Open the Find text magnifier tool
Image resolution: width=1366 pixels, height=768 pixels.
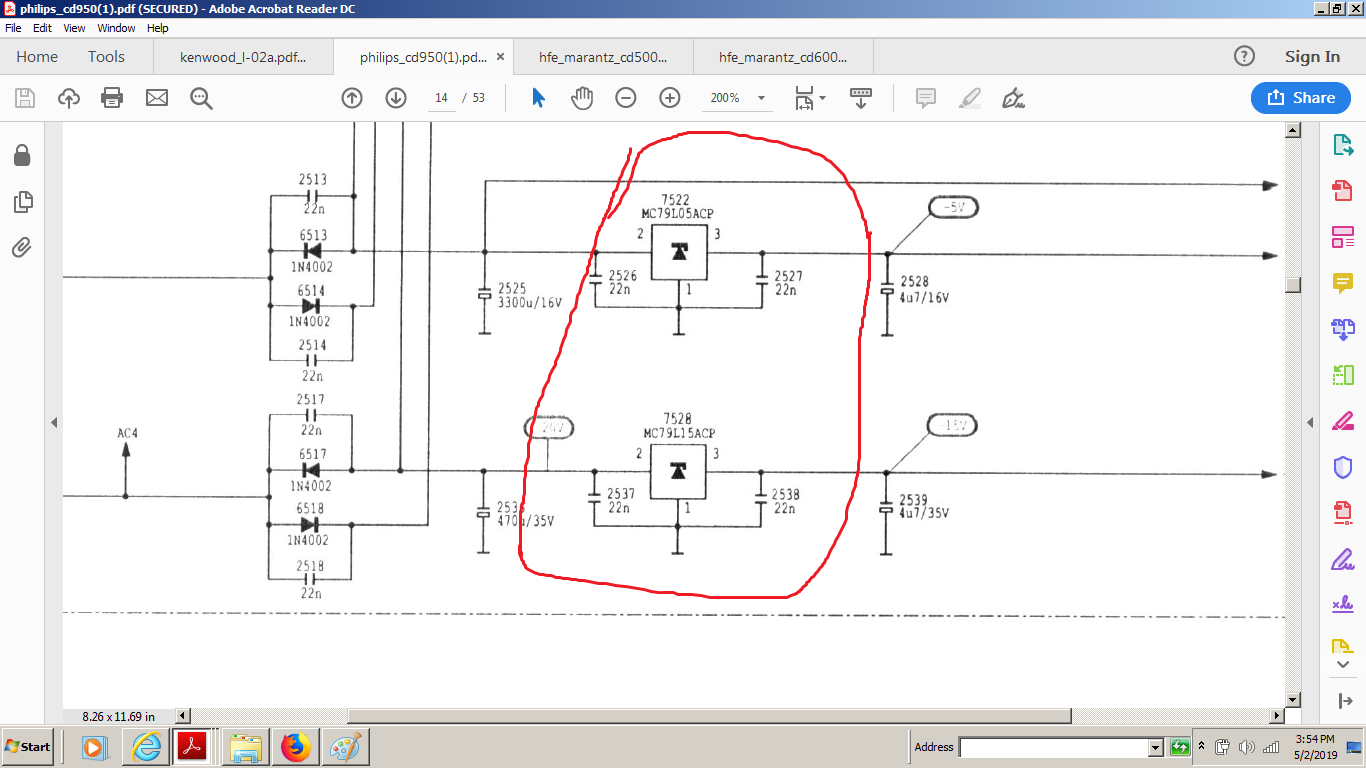tap(201, 98)
